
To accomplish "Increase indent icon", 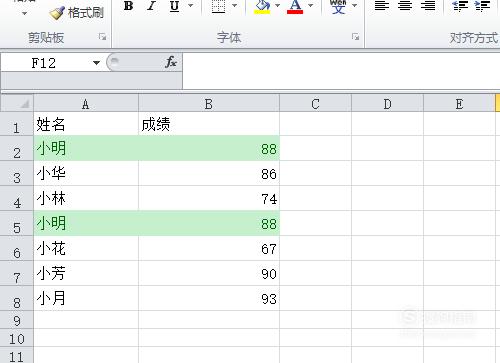I will (x=482, y=6).
